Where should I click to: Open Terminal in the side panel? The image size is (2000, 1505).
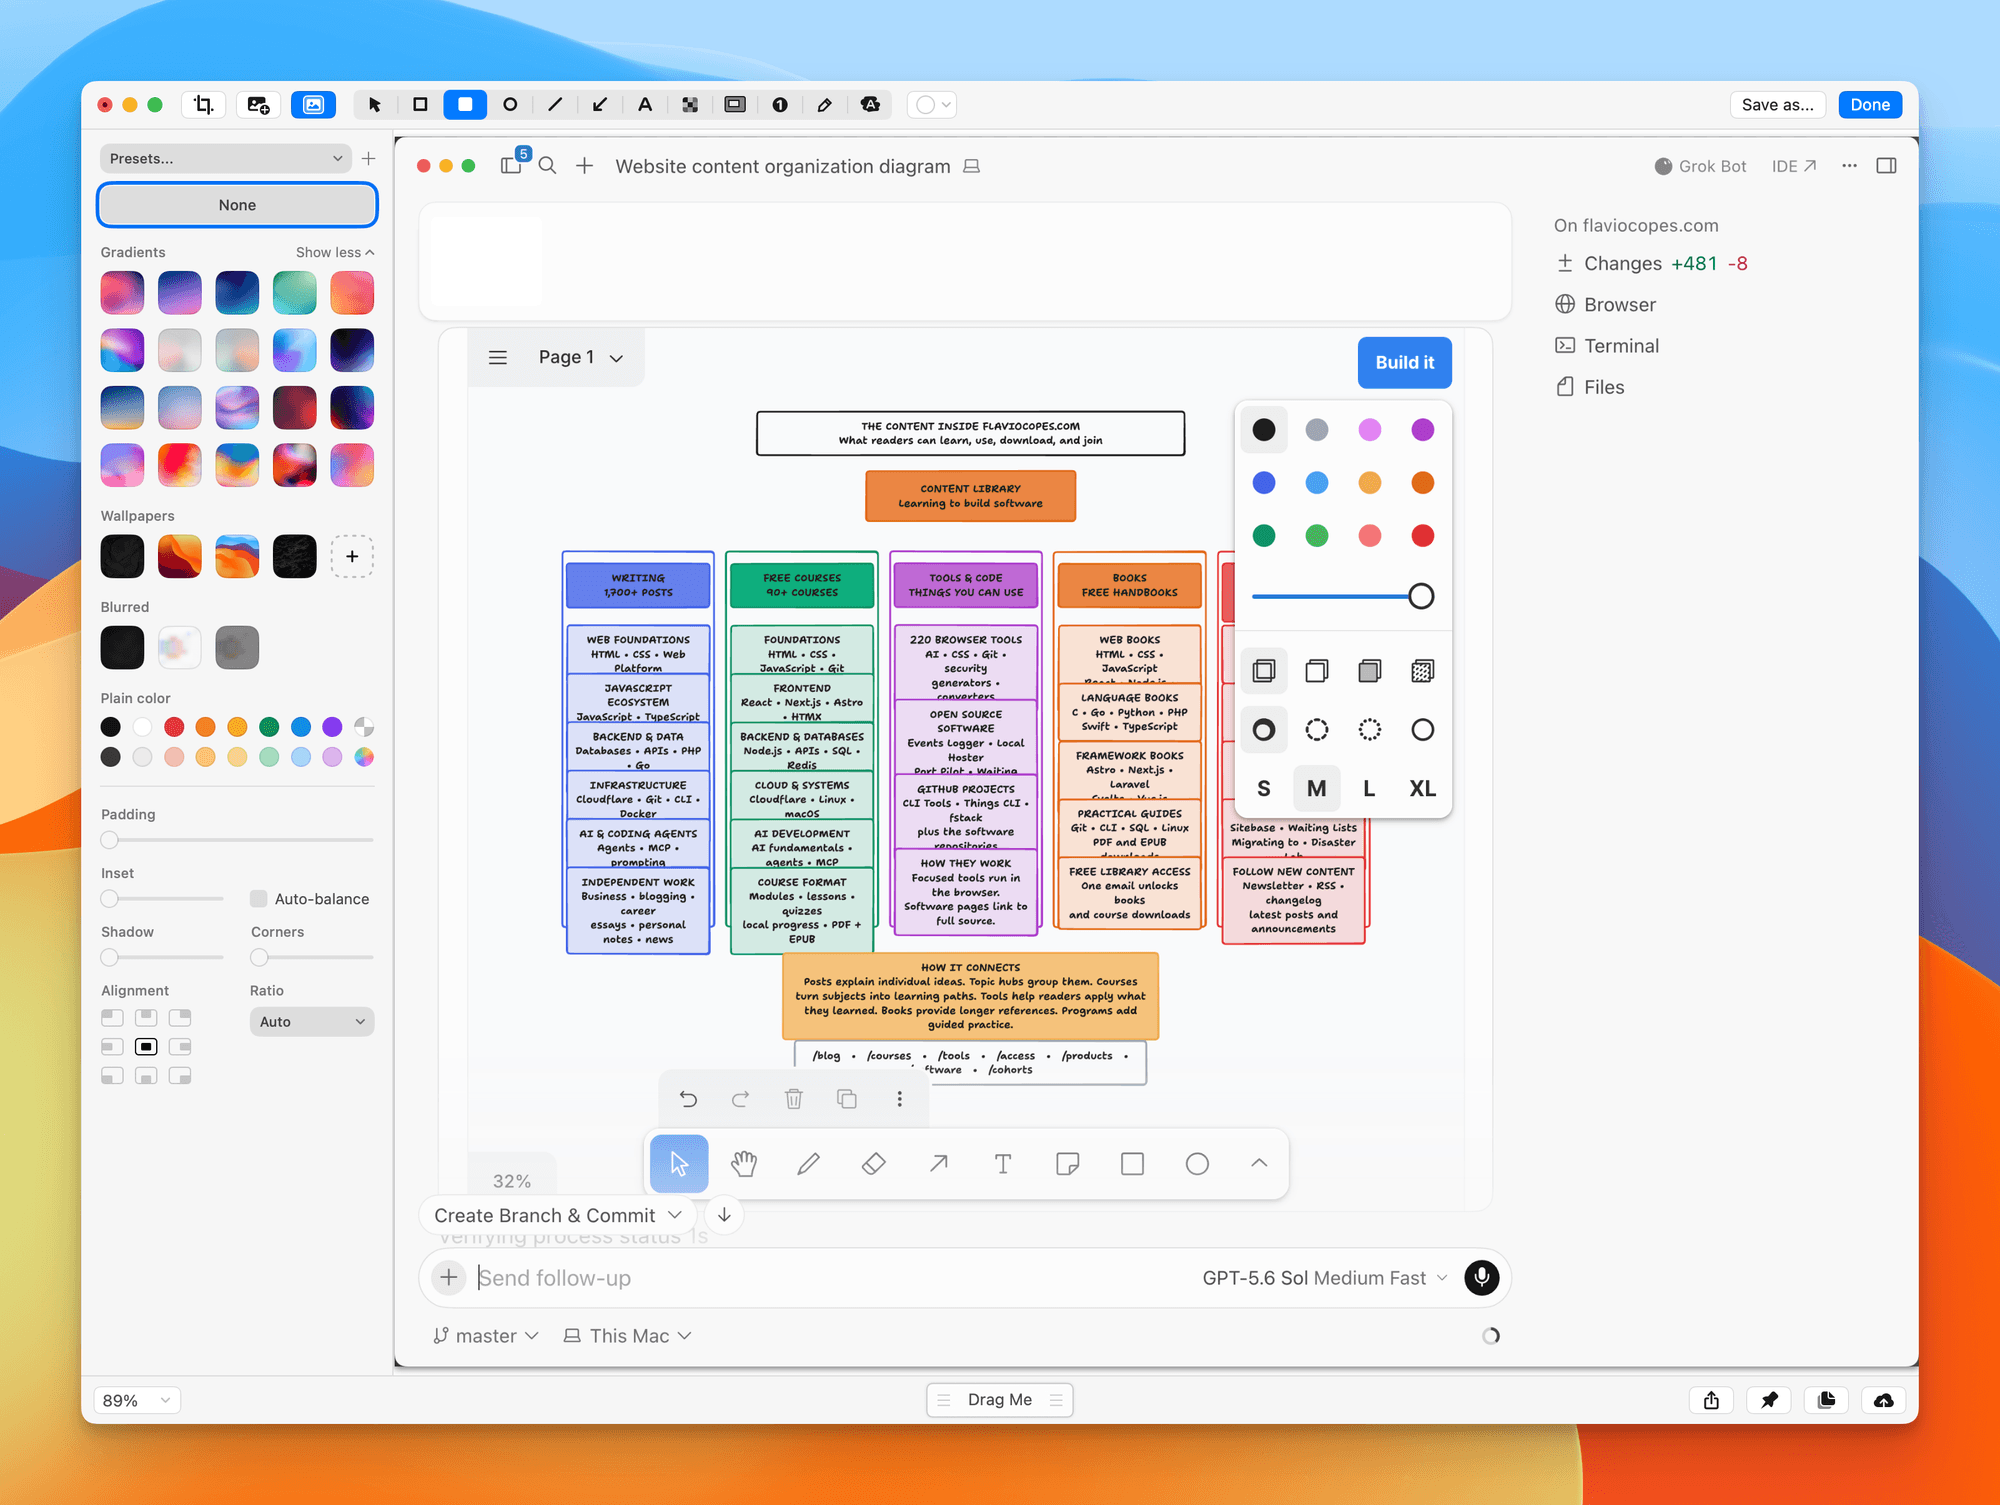tap(1607, 346)
